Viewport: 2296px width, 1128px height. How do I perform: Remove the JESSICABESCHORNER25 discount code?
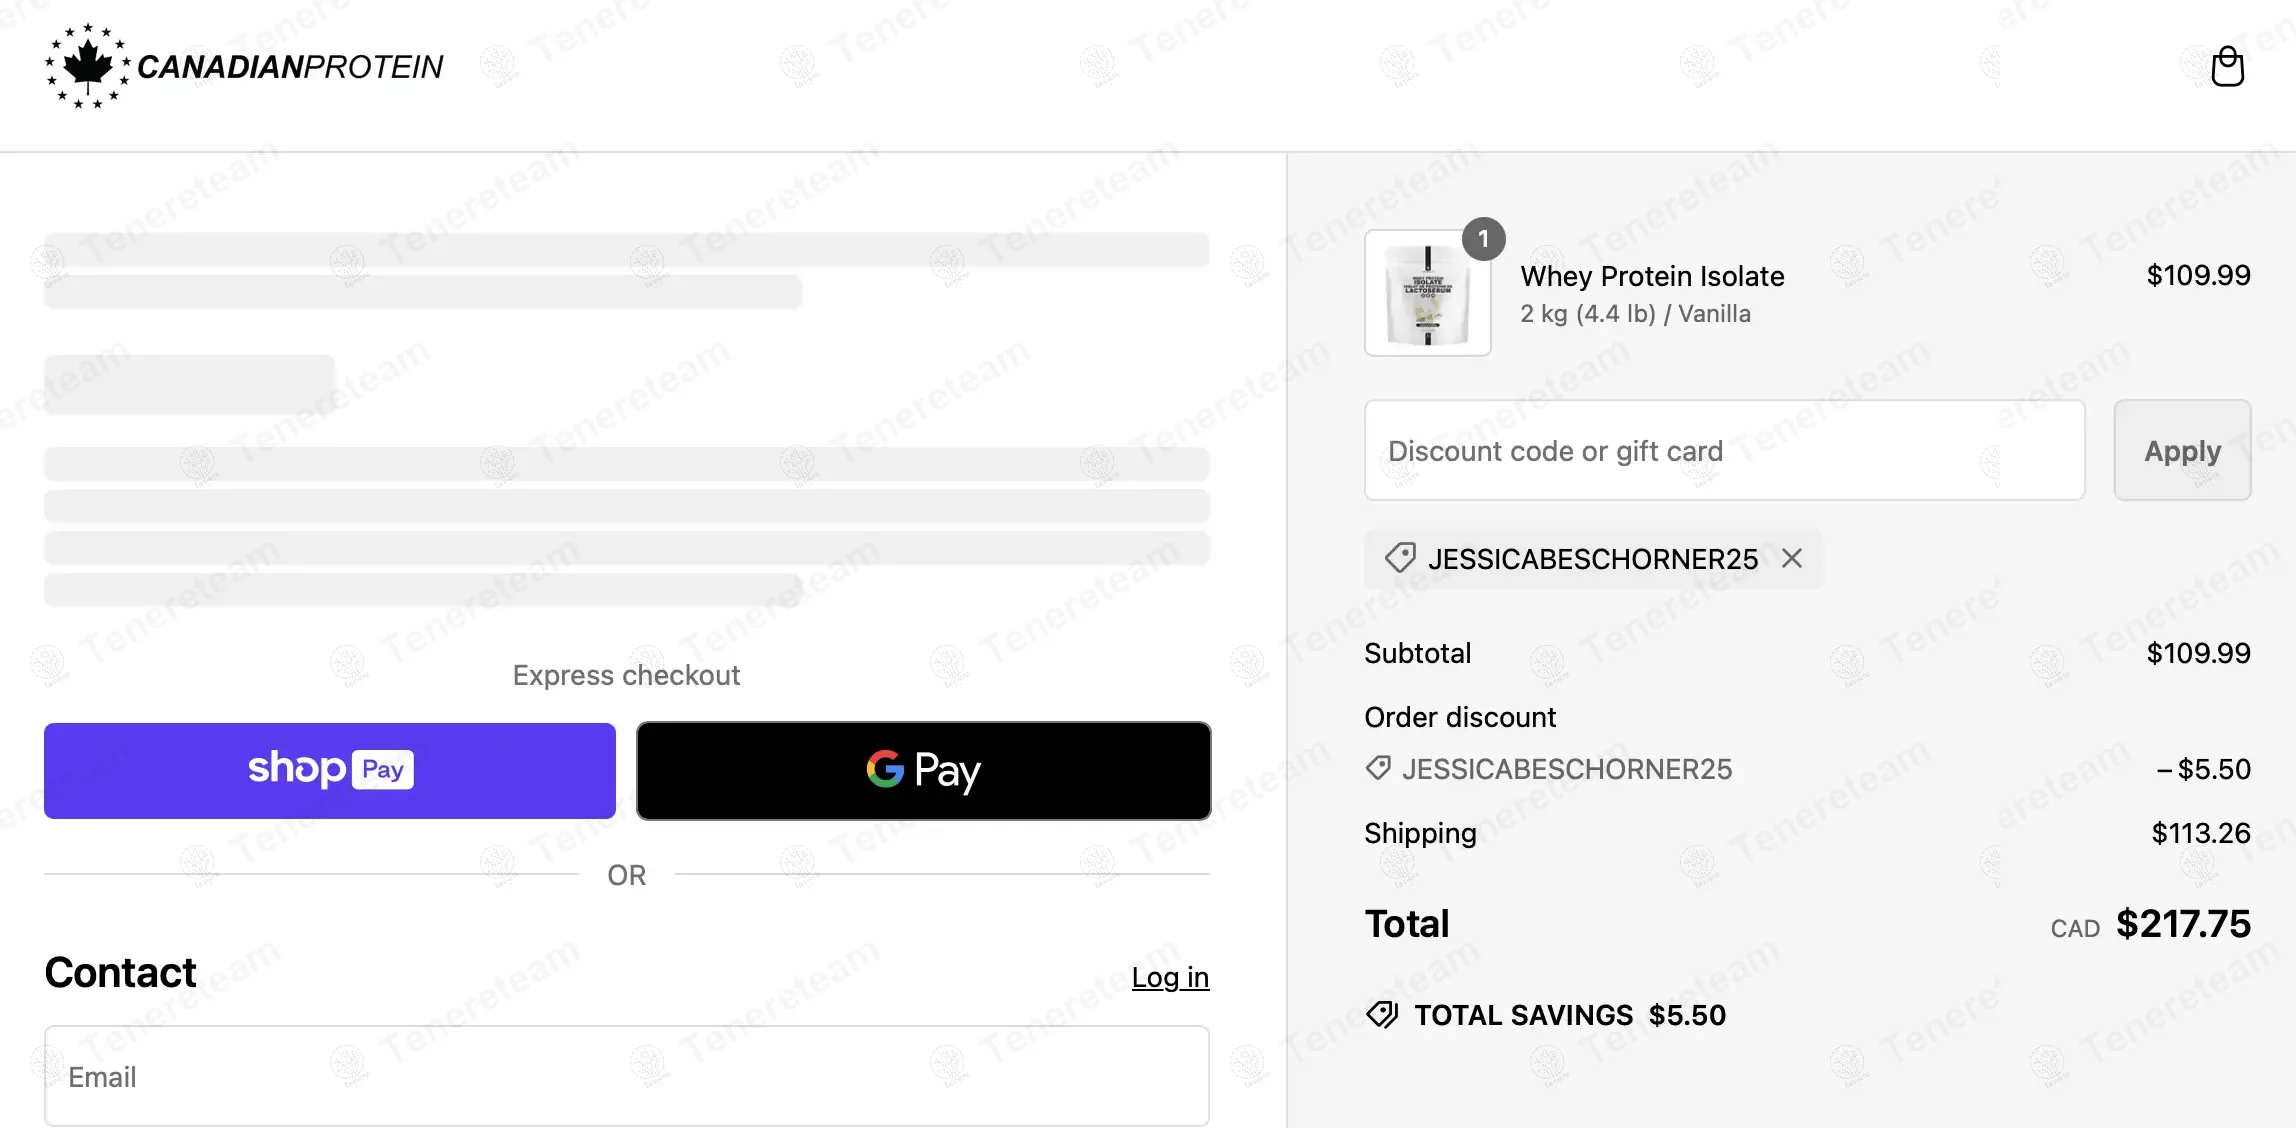point(1792,558)
